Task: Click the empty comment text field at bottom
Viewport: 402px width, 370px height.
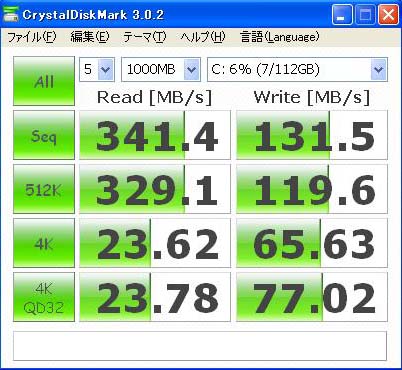Action: (200, 346)
